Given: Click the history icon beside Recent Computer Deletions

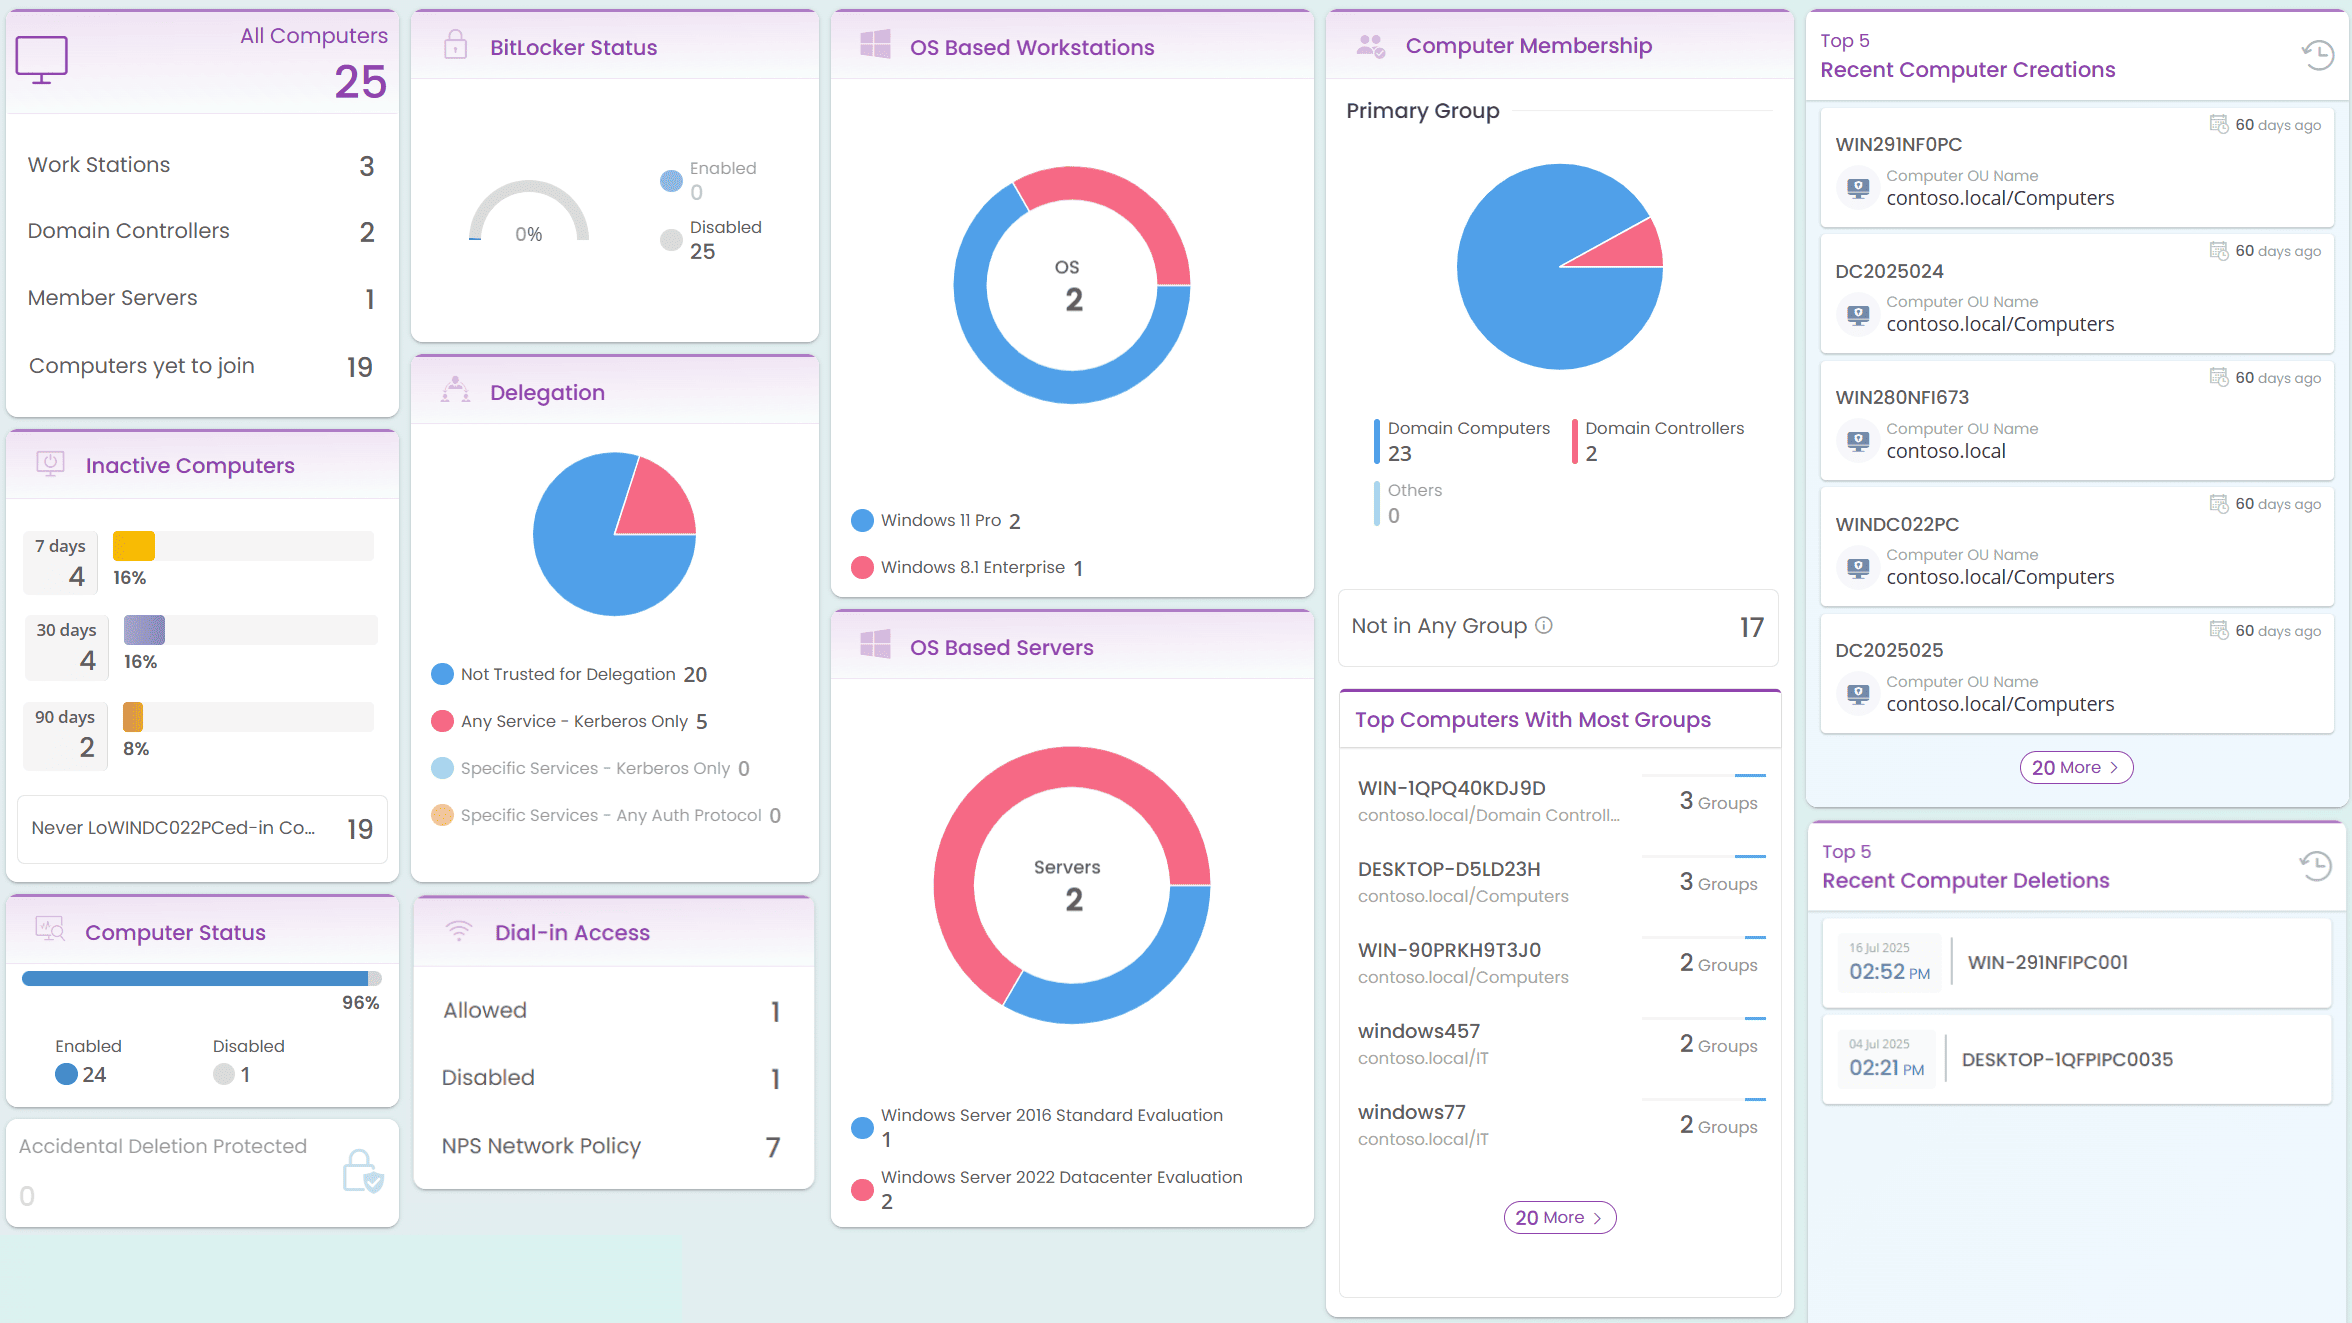Looking at the screenshot, I should point(2315,866).
